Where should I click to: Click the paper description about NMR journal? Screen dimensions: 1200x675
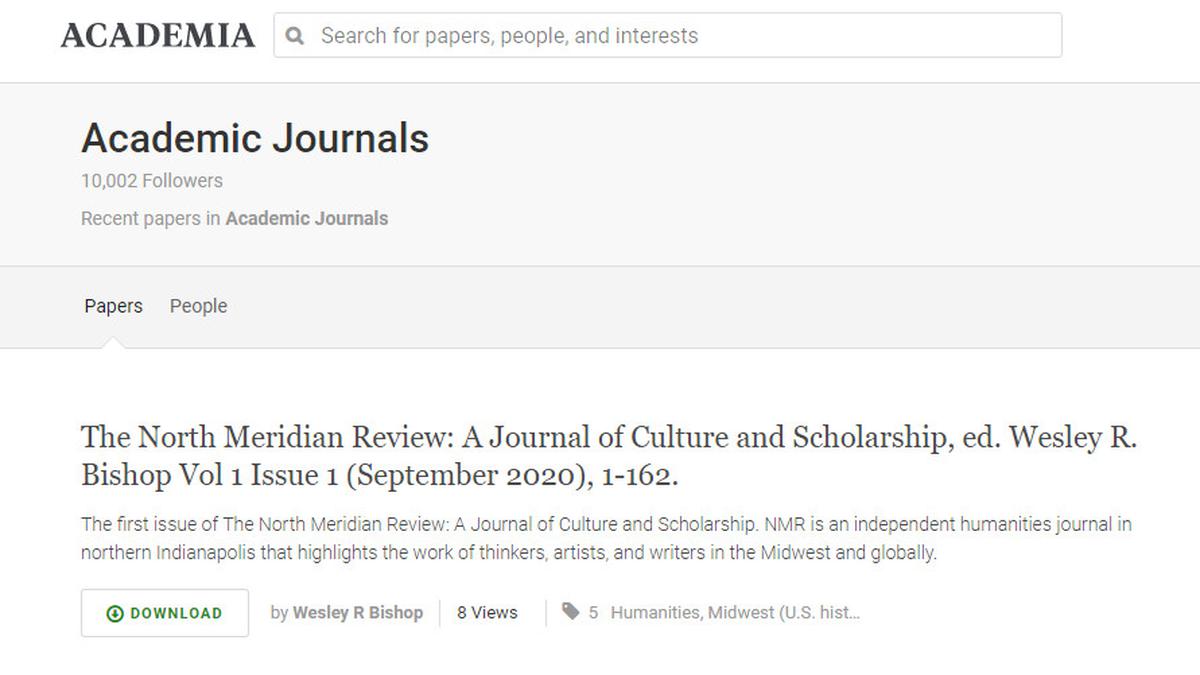[606, 538]
